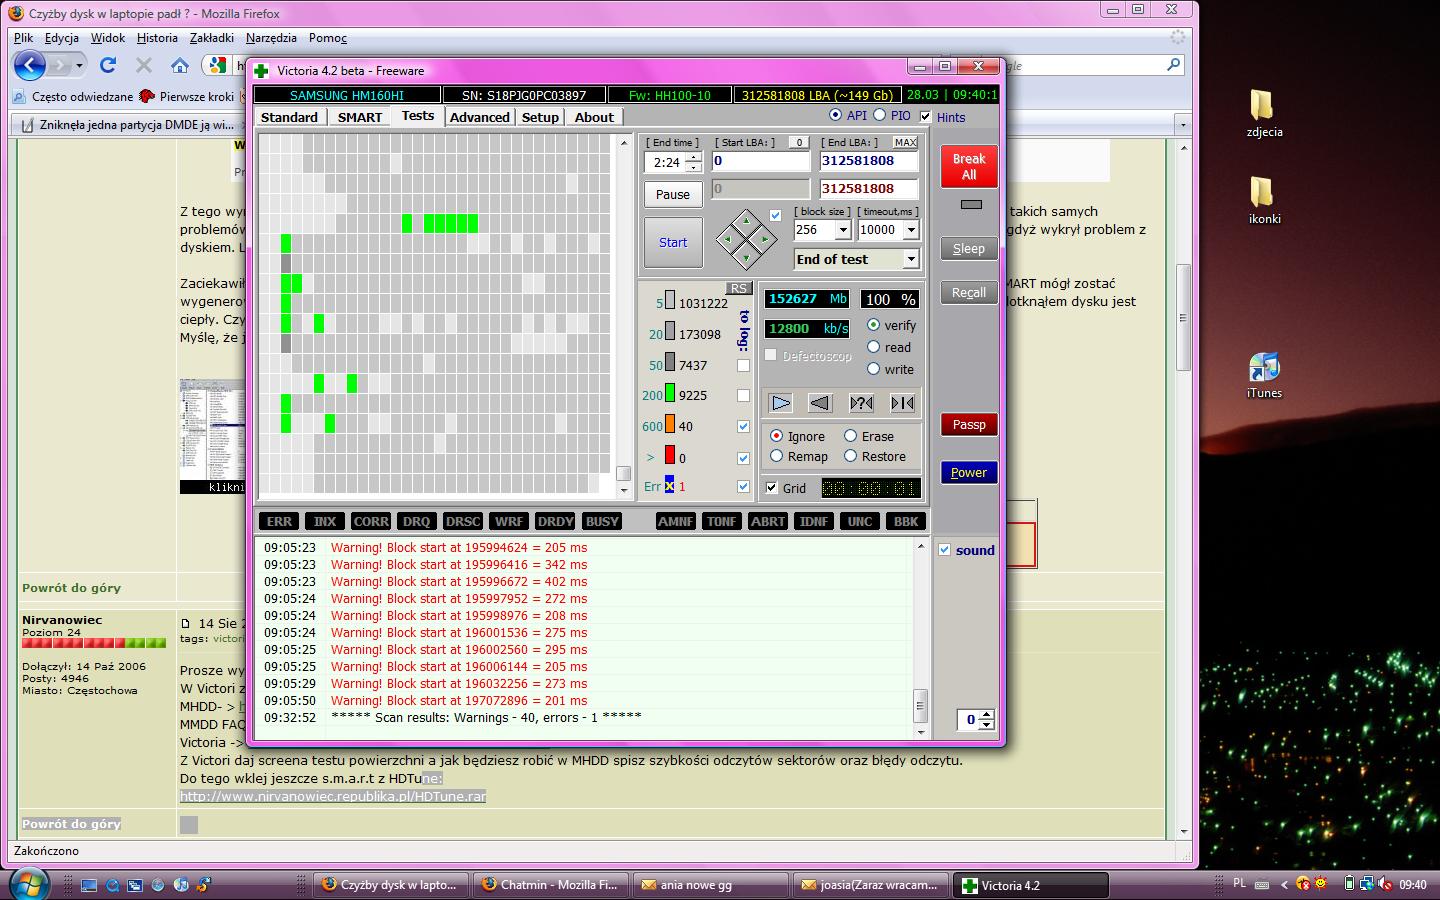Screen dimensions: 1440x900
Task: Open the timeout ms dropdown
Action: [x=911, y=230]
